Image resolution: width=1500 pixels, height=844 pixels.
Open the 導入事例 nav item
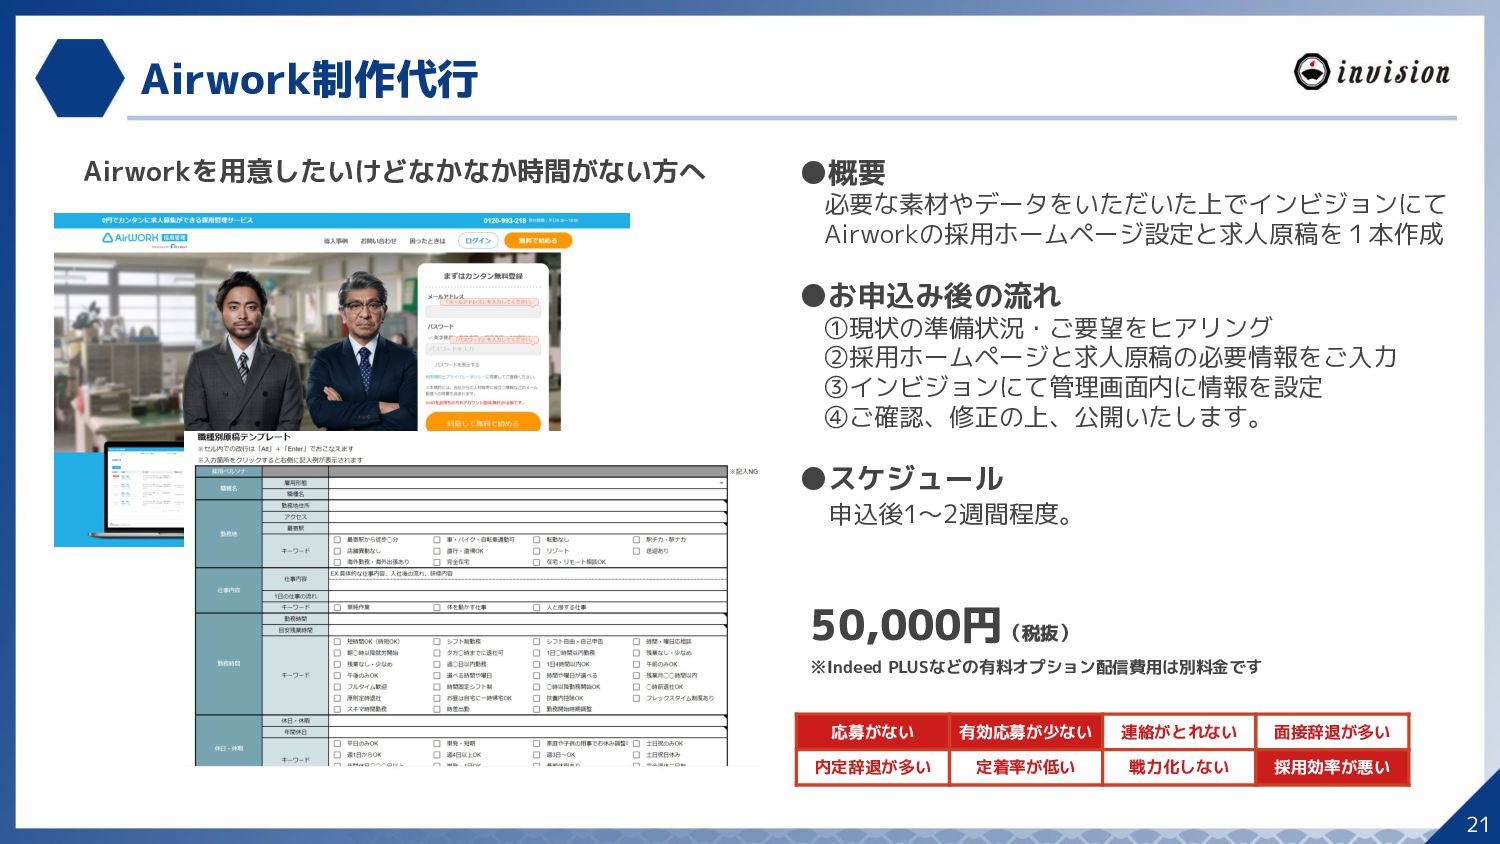click(x=336, y=241)
